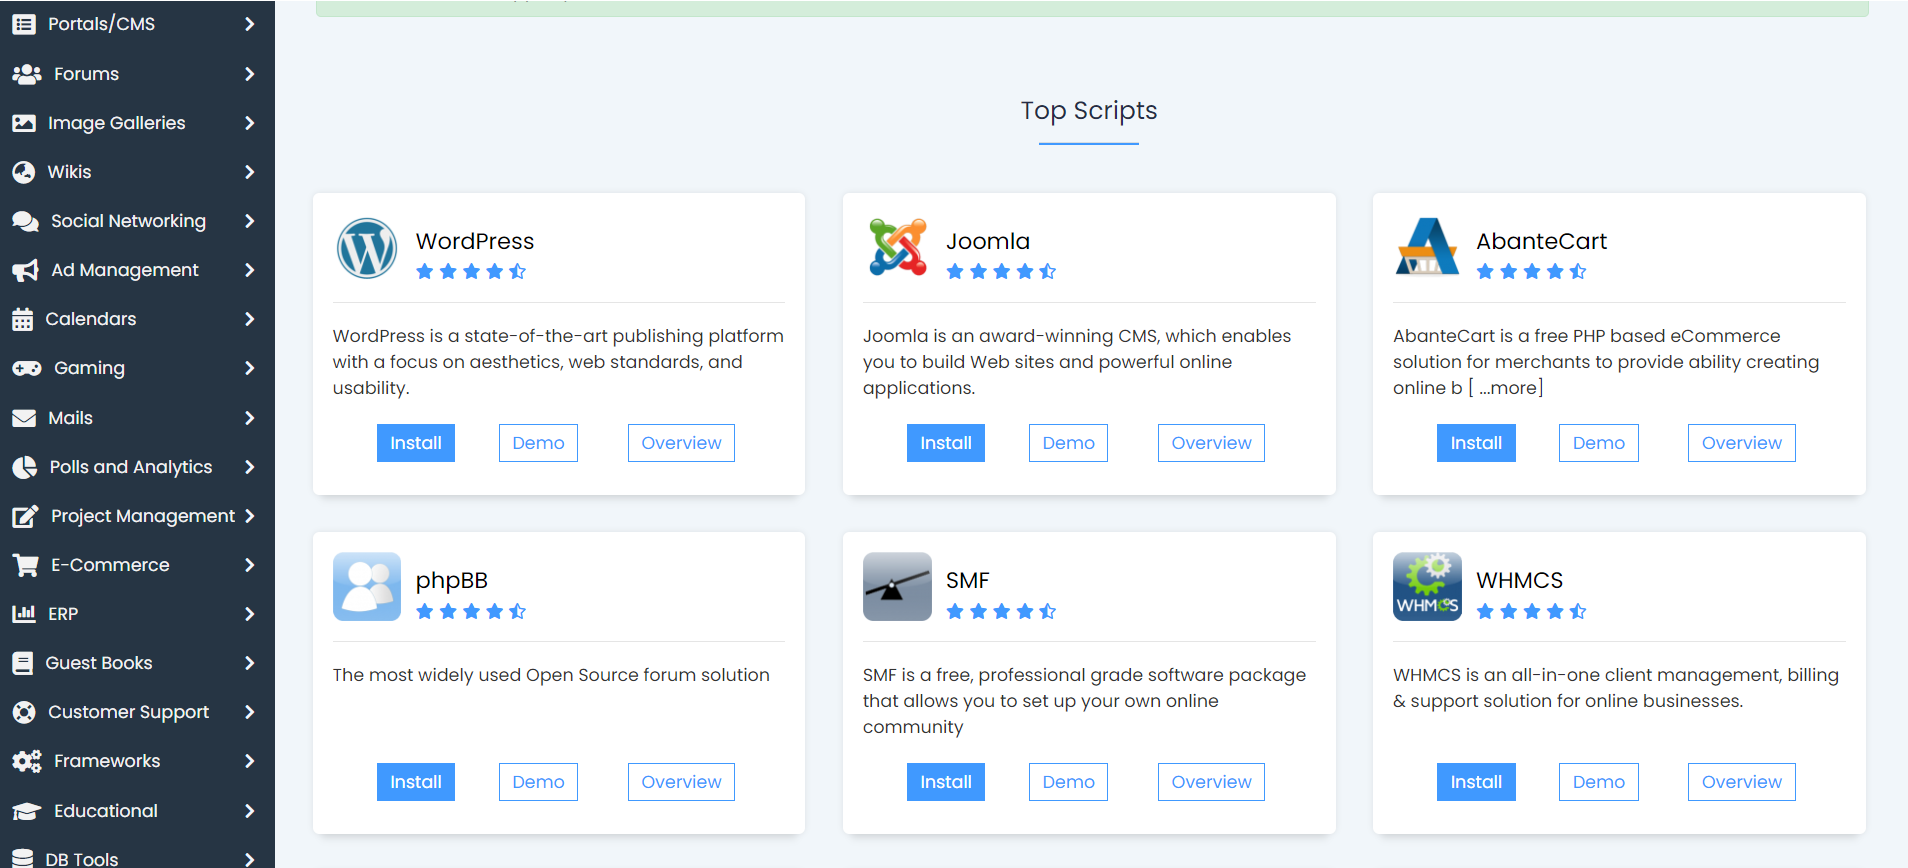Open the Polls and Analytics menu
1908x868 pixels.
coord(137,467)
